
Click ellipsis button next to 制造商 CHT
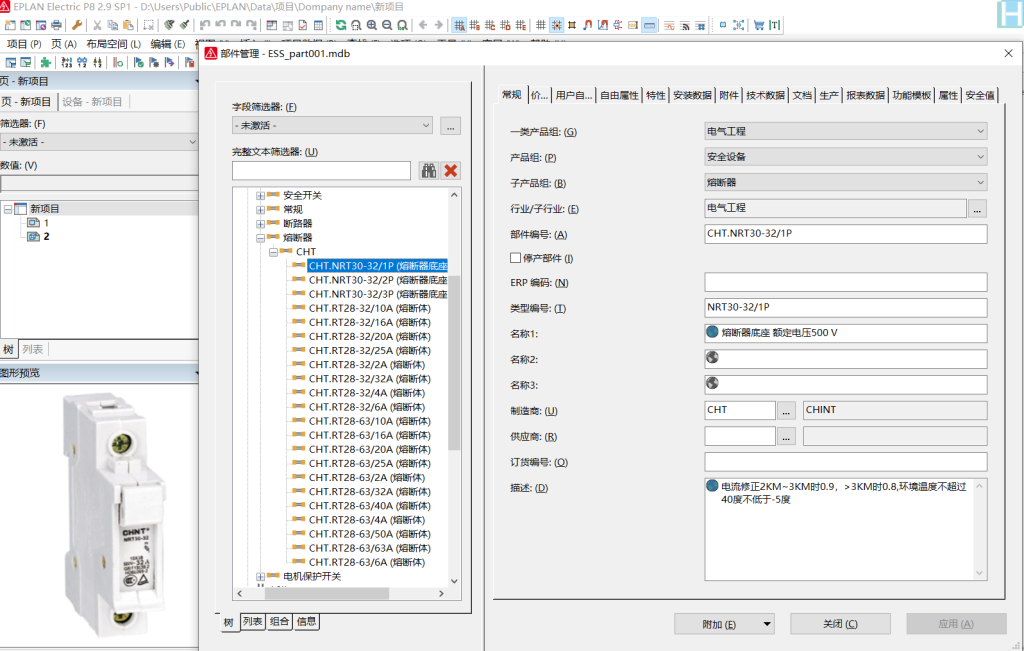[x=786, y=411]
